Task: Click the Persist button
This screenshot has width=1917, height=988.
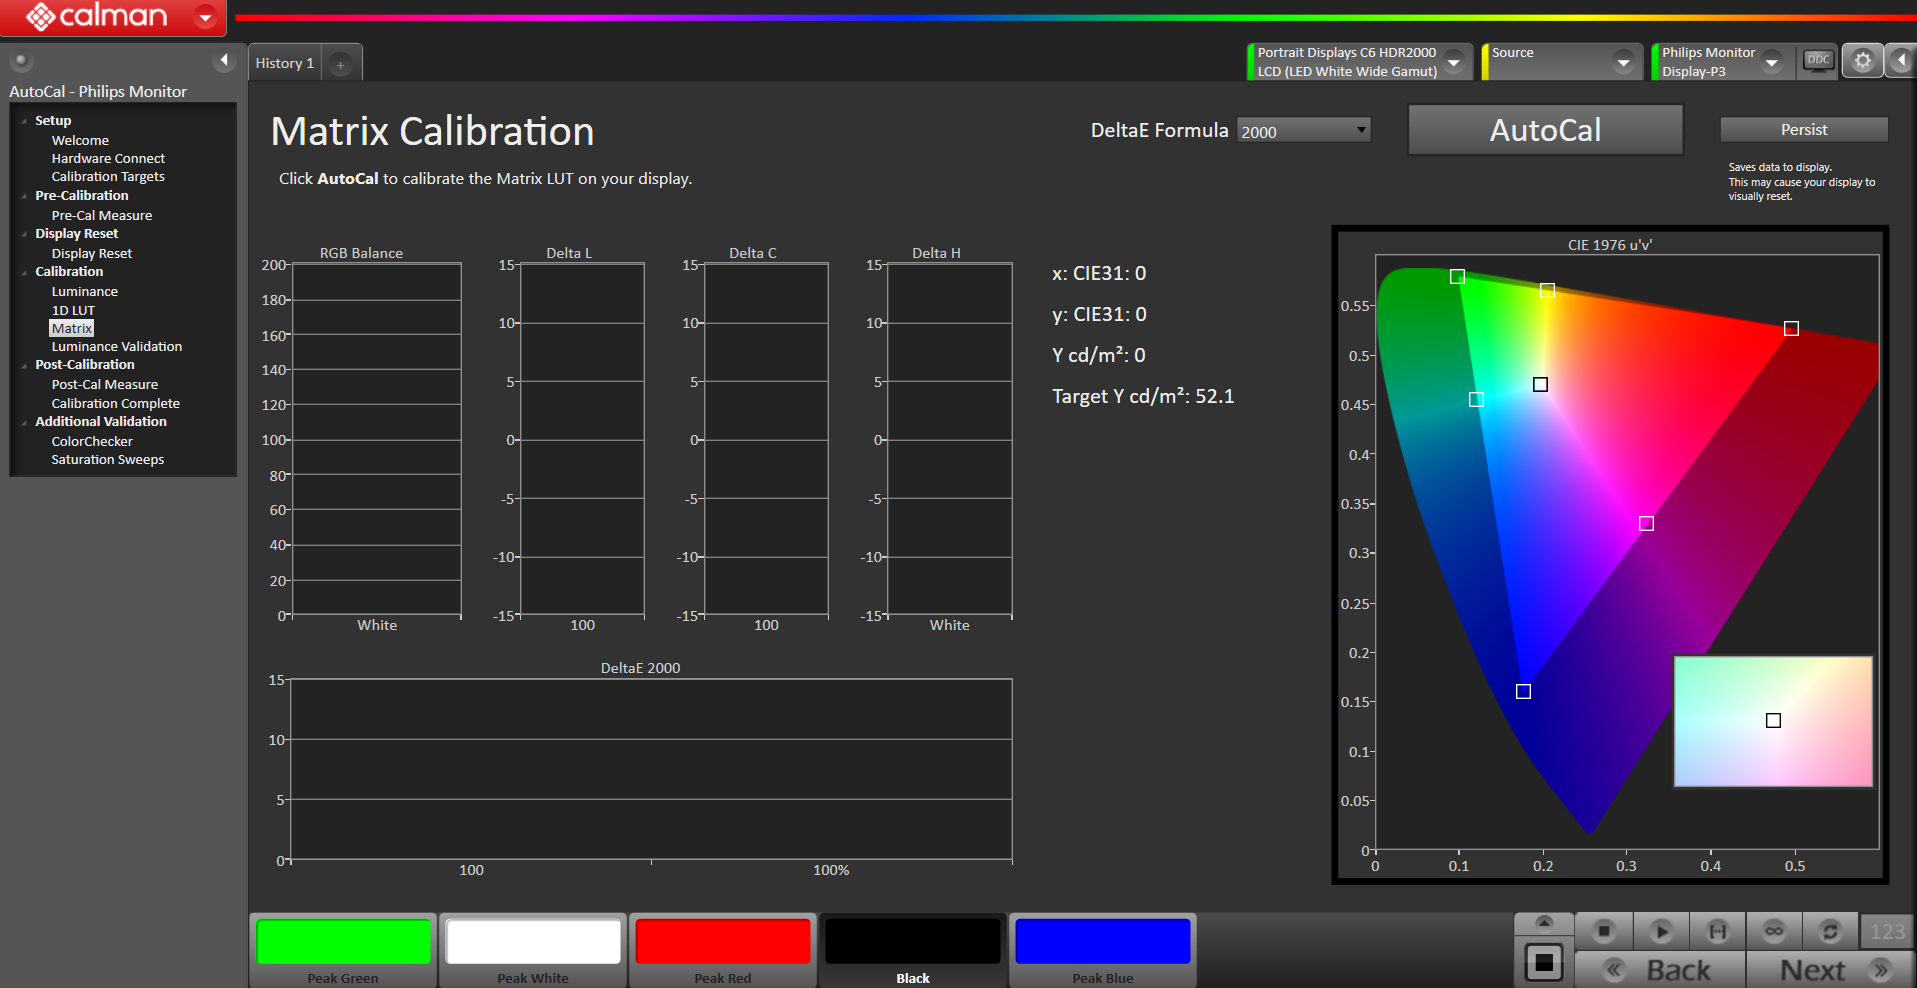Action: [x=1804, y=130]
